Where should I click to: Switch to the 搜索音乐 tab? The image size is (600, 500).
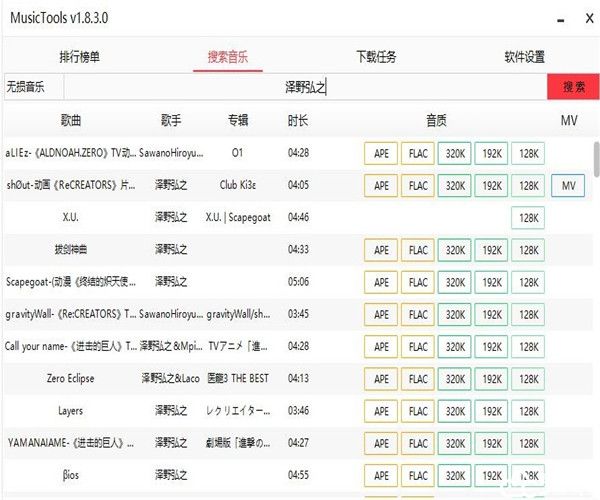tap(228, 57)
